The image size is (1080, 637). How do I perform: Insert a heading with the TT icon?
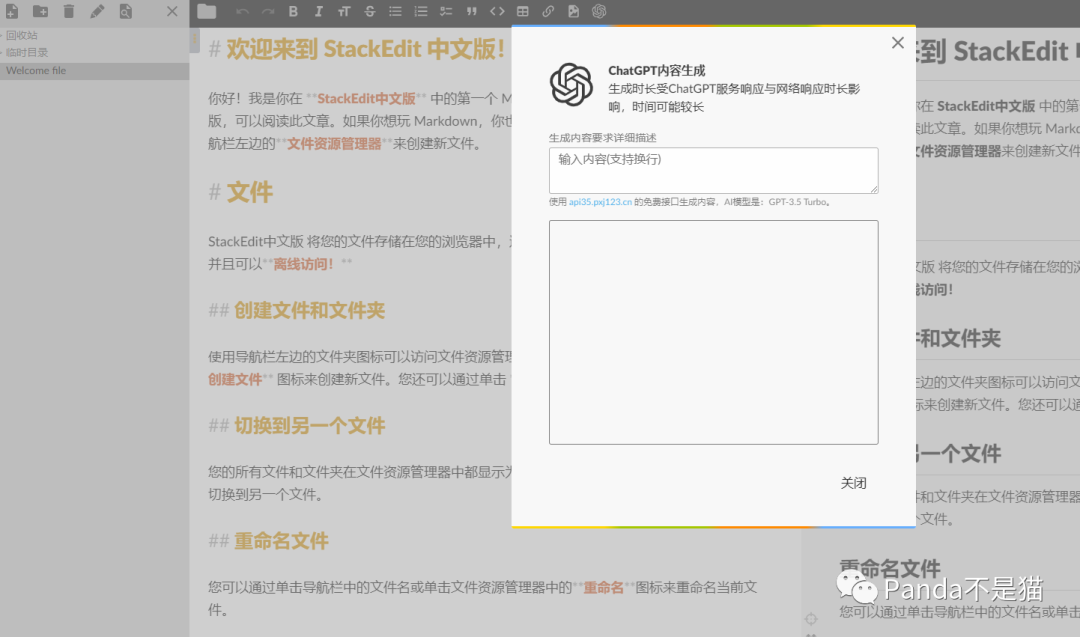click(344, 11)
